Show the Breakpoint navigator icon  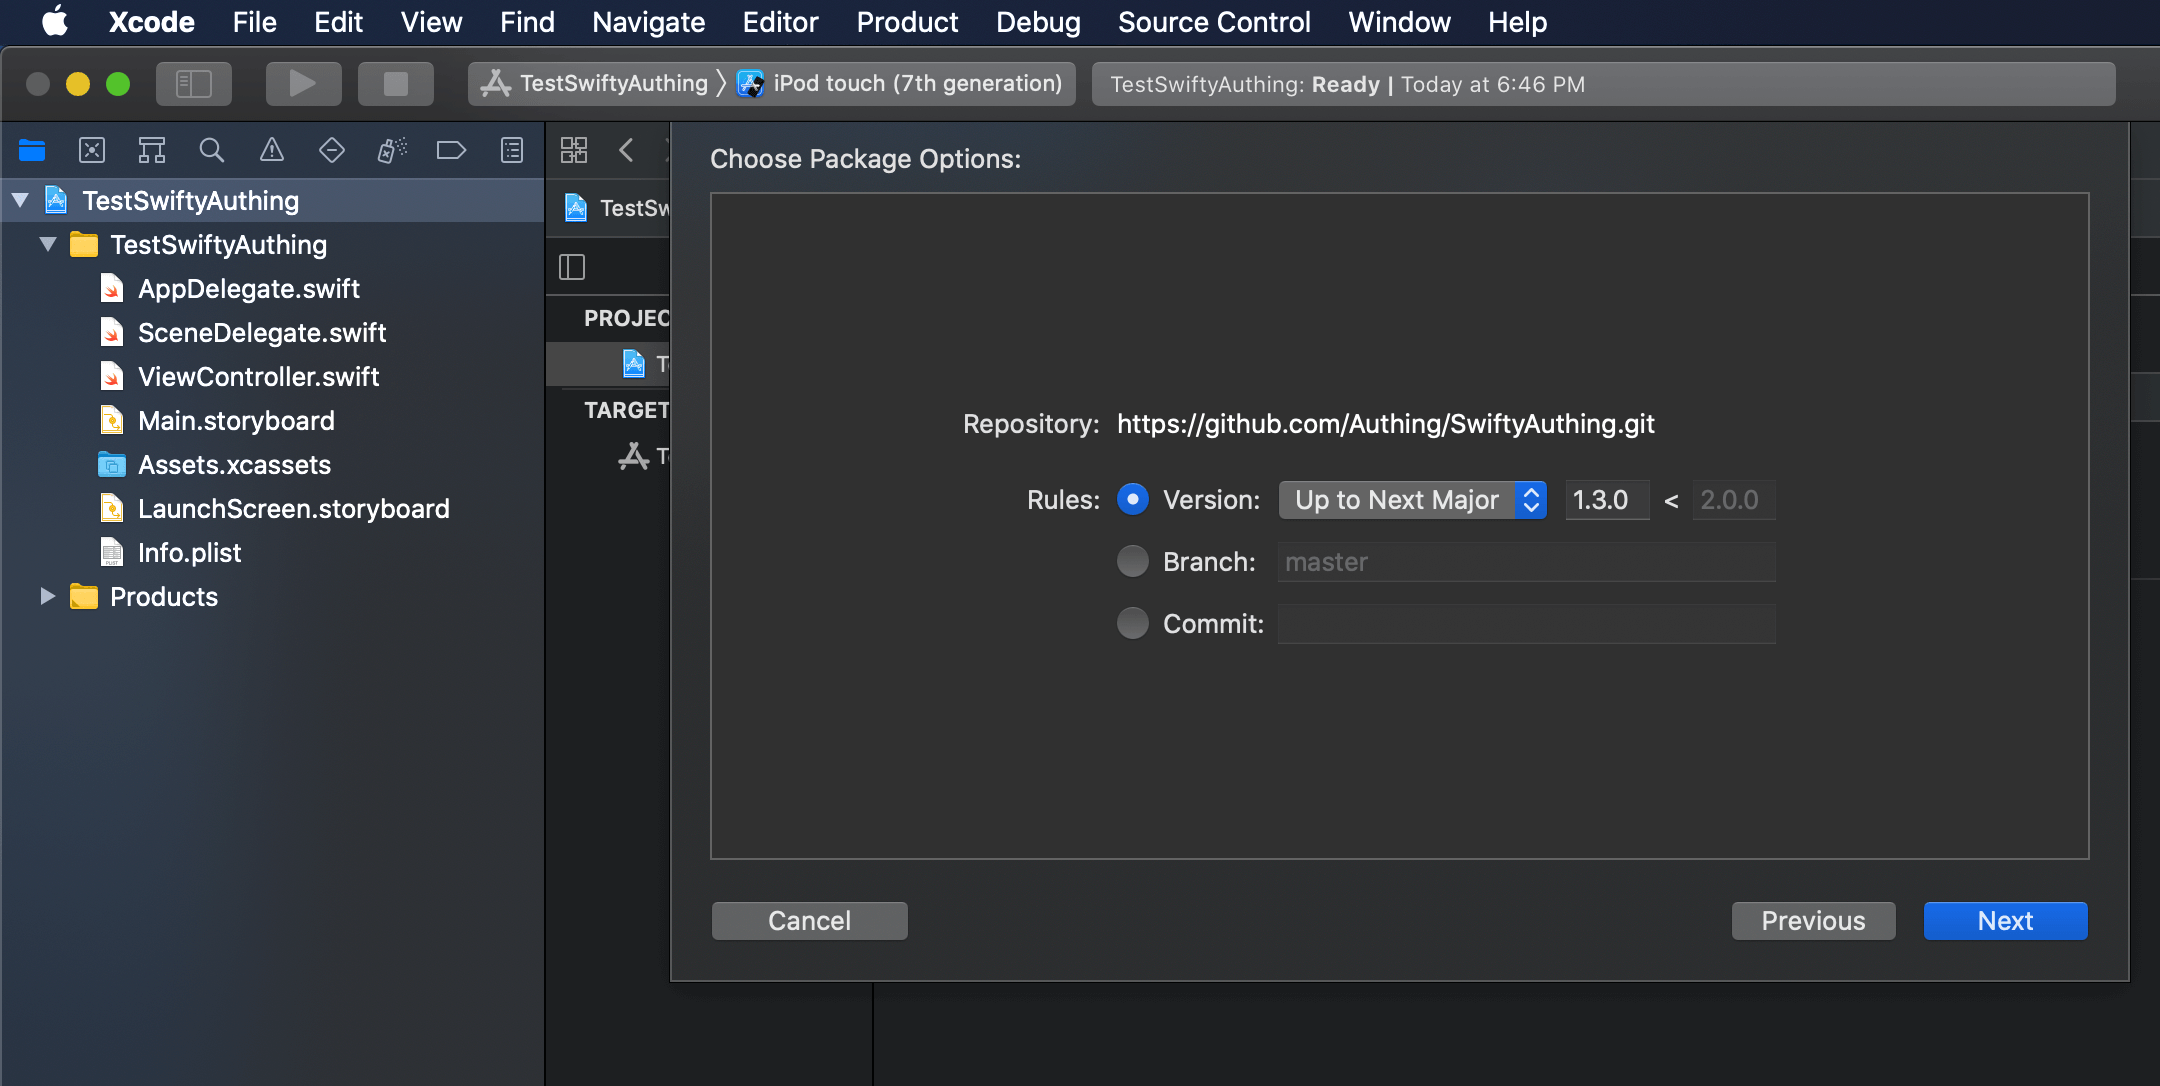point(452,151)
